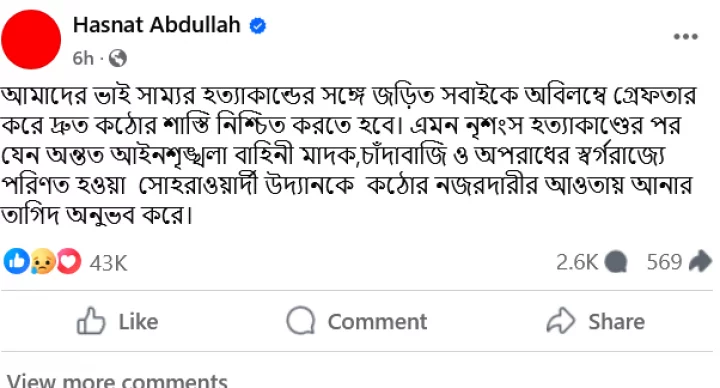
Task: Open Hasnat Abdullah's profile name link
Action: pyautogui.click(x=157, y=25)
